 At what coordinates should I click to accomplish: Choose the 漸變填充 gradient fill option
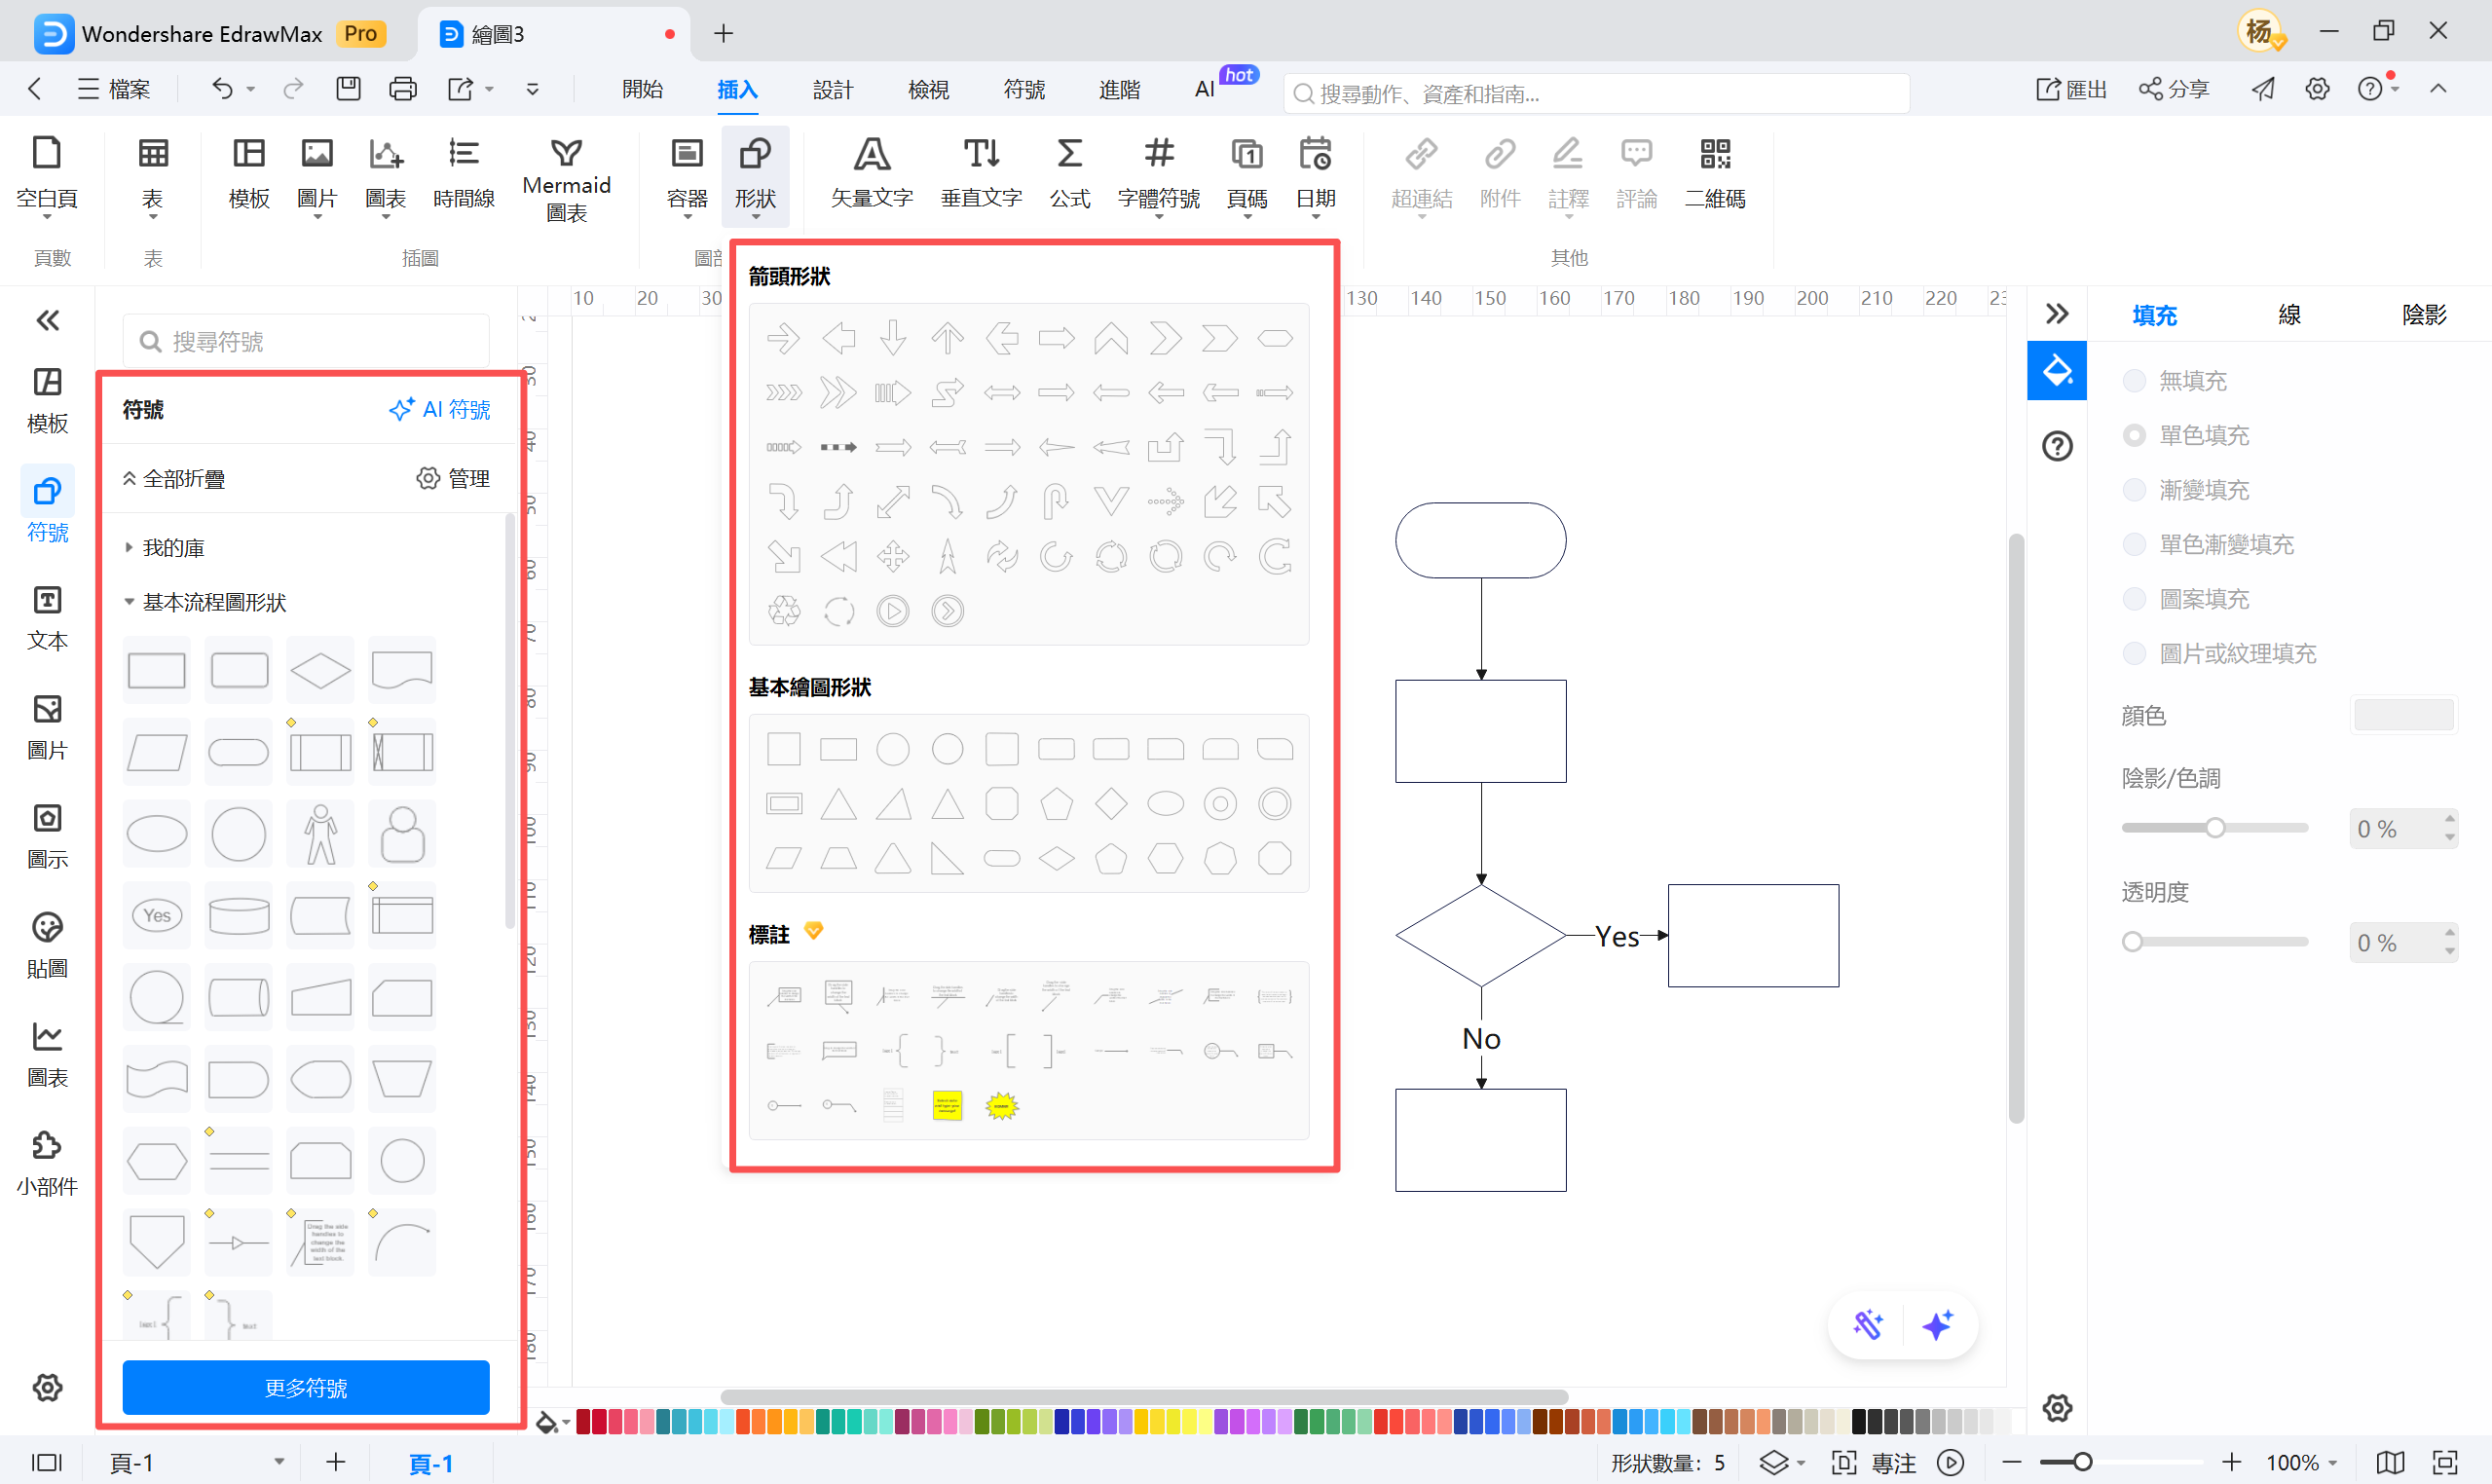pos(2134,490)
